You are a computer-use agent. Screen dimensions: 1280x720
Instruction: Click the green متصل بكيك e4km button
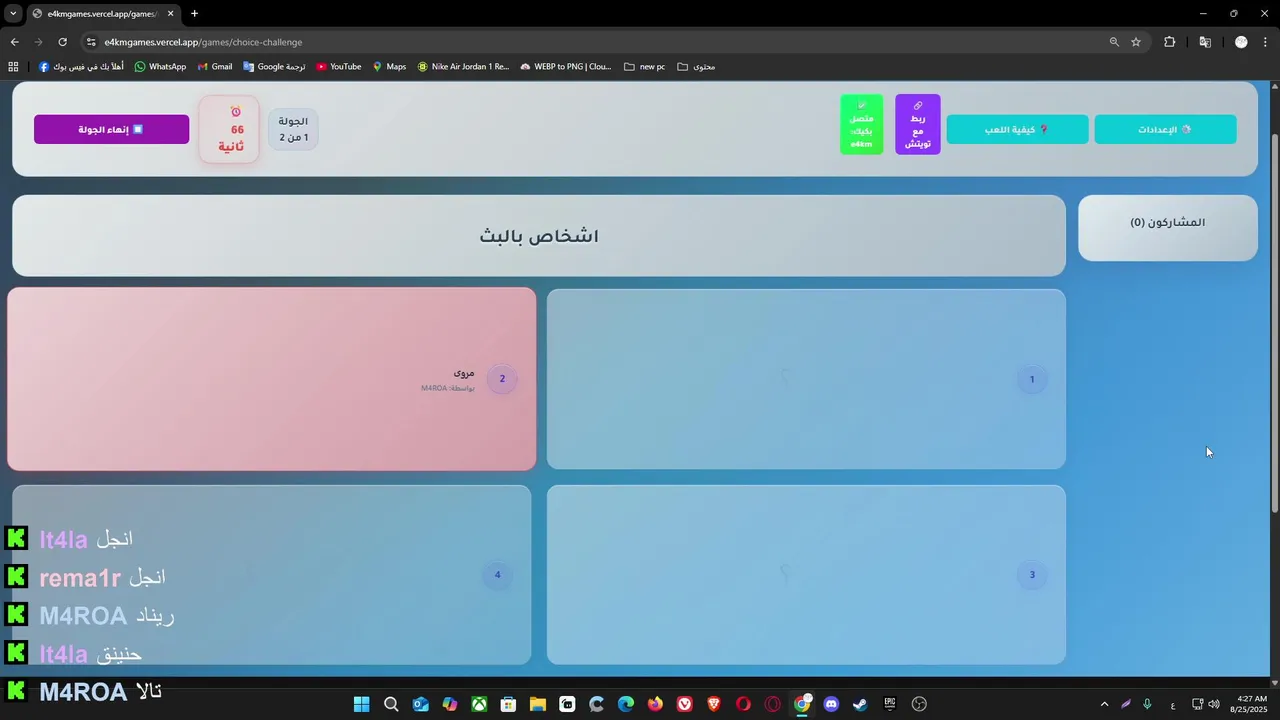861,125
